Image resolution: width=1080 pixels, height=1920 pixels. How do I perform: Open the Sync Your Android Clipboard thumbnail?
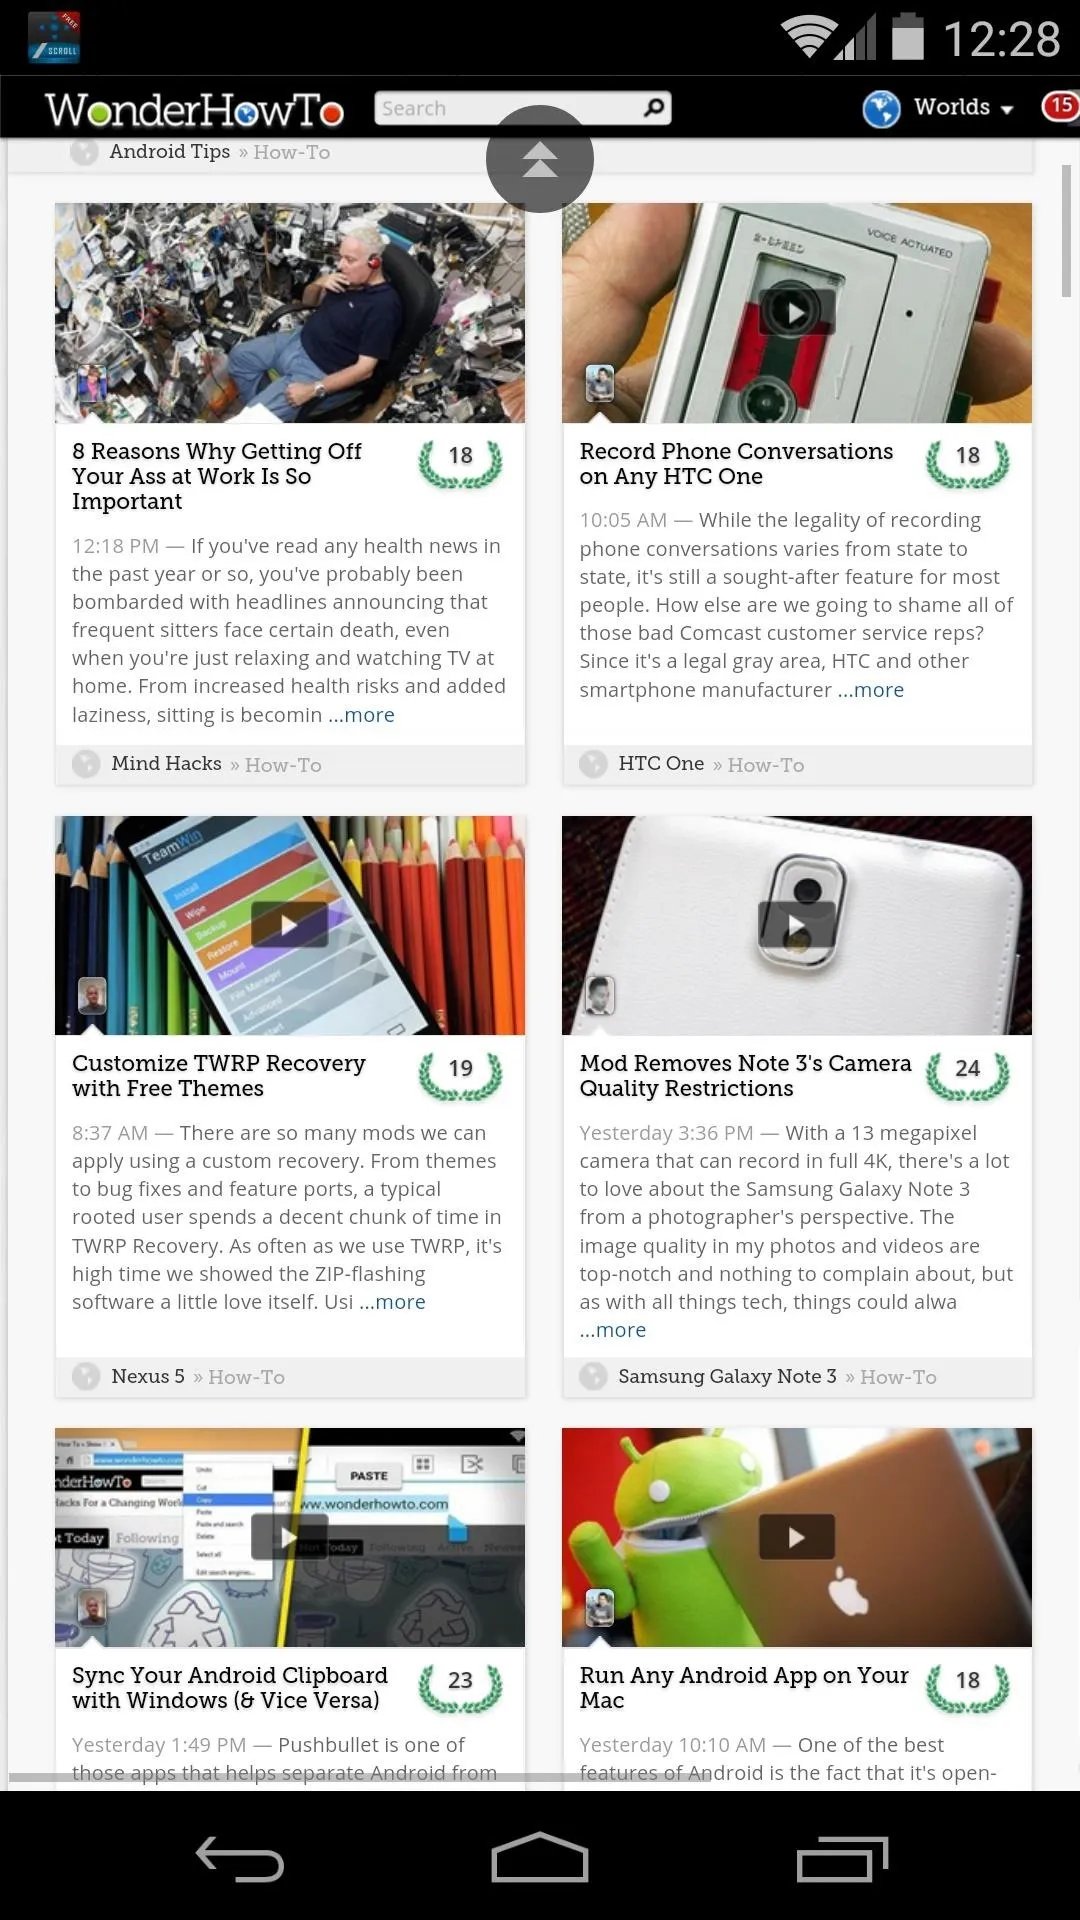[x=290, y=1537]
